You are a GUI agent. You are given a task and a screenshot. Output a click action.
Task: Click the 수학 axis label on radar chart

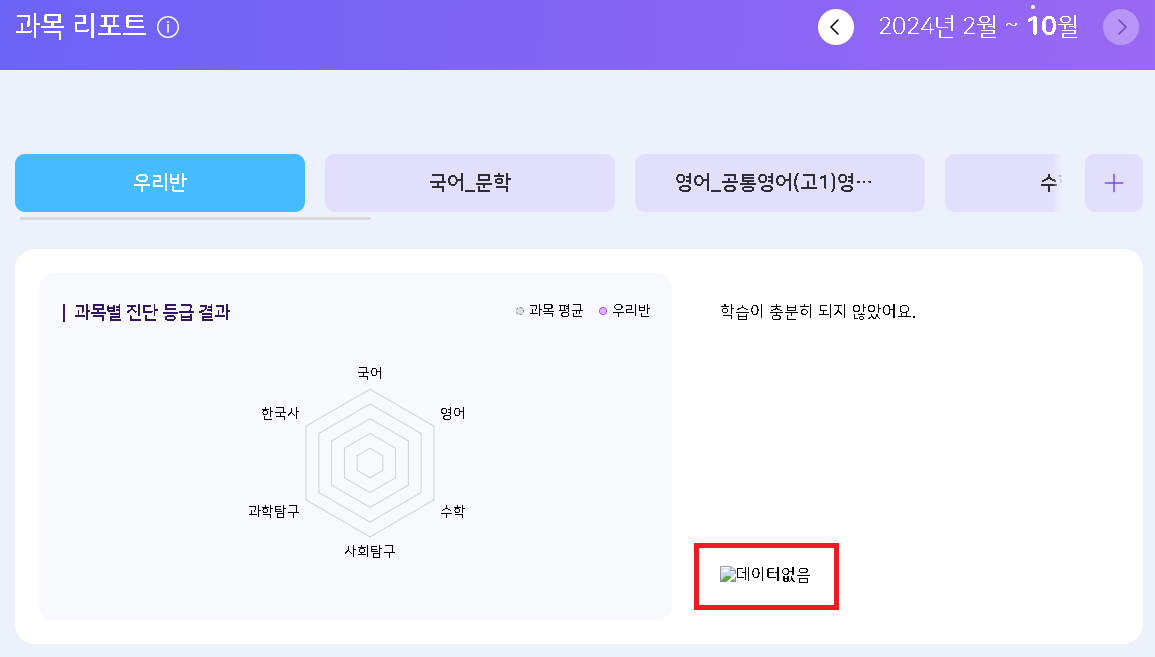452,511
